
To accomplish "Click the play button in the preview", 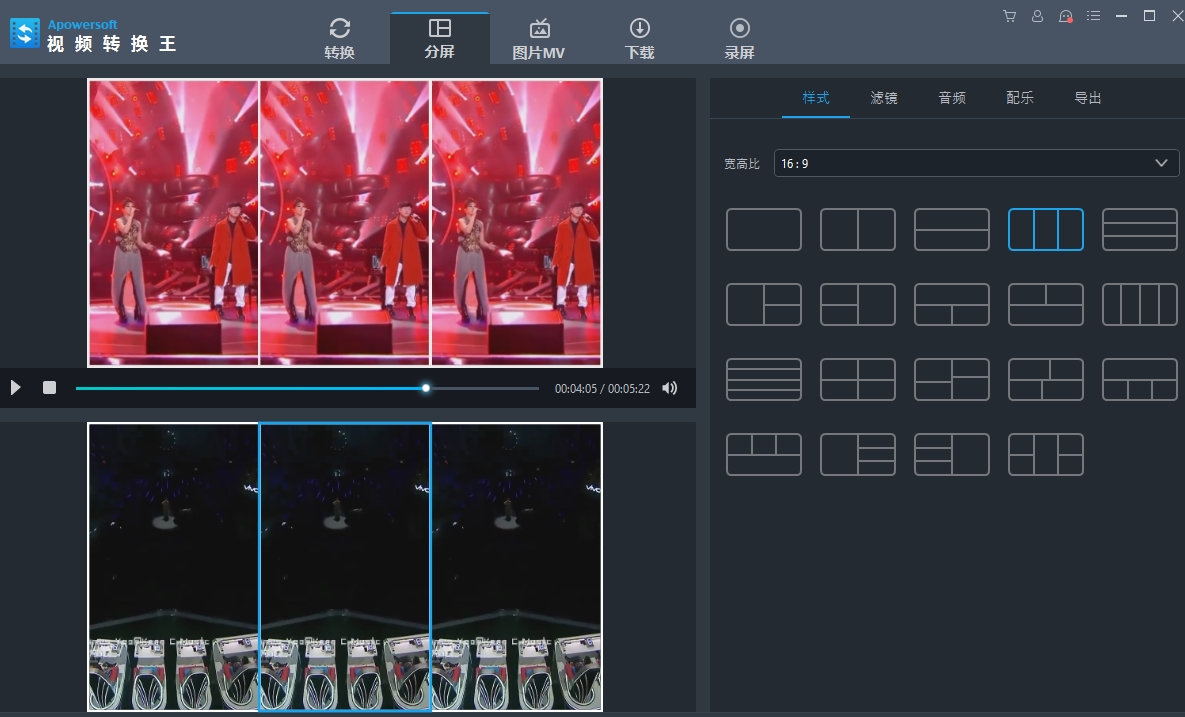I will pyautogui.click(x=16, y=388).
